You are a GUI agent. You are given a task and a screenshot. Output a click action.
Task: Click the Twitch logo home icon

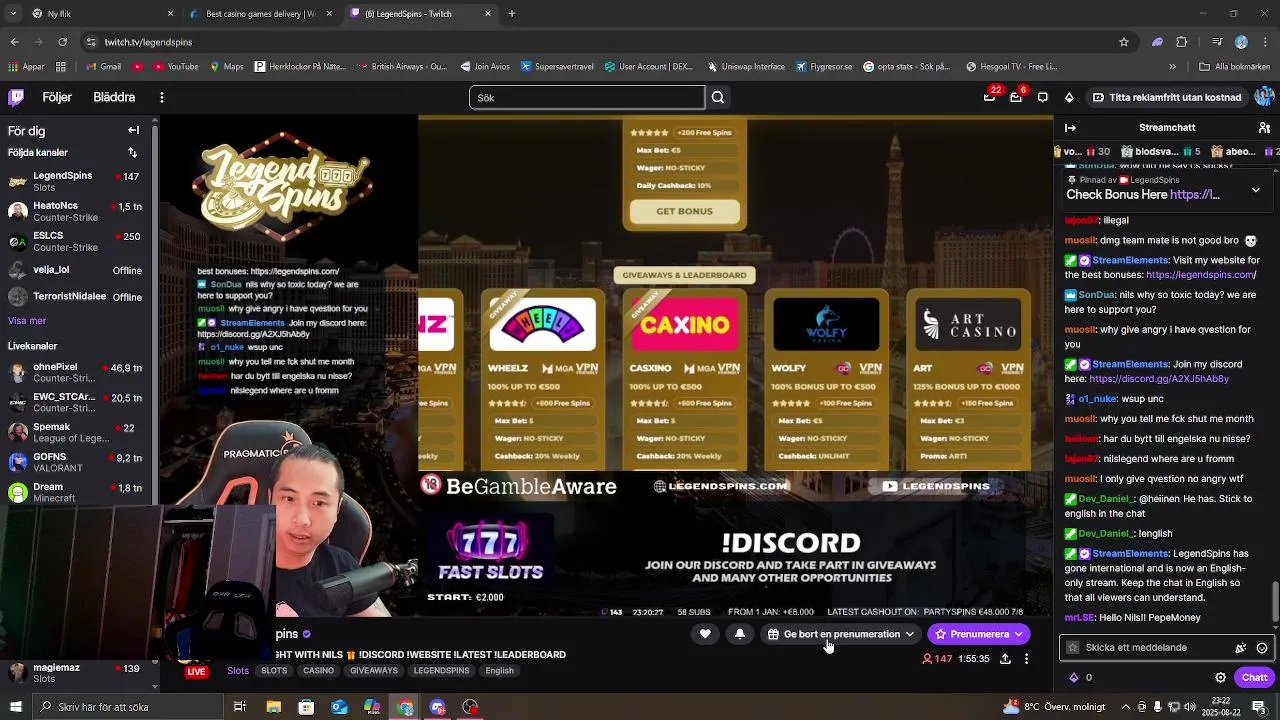pos(16,97)
